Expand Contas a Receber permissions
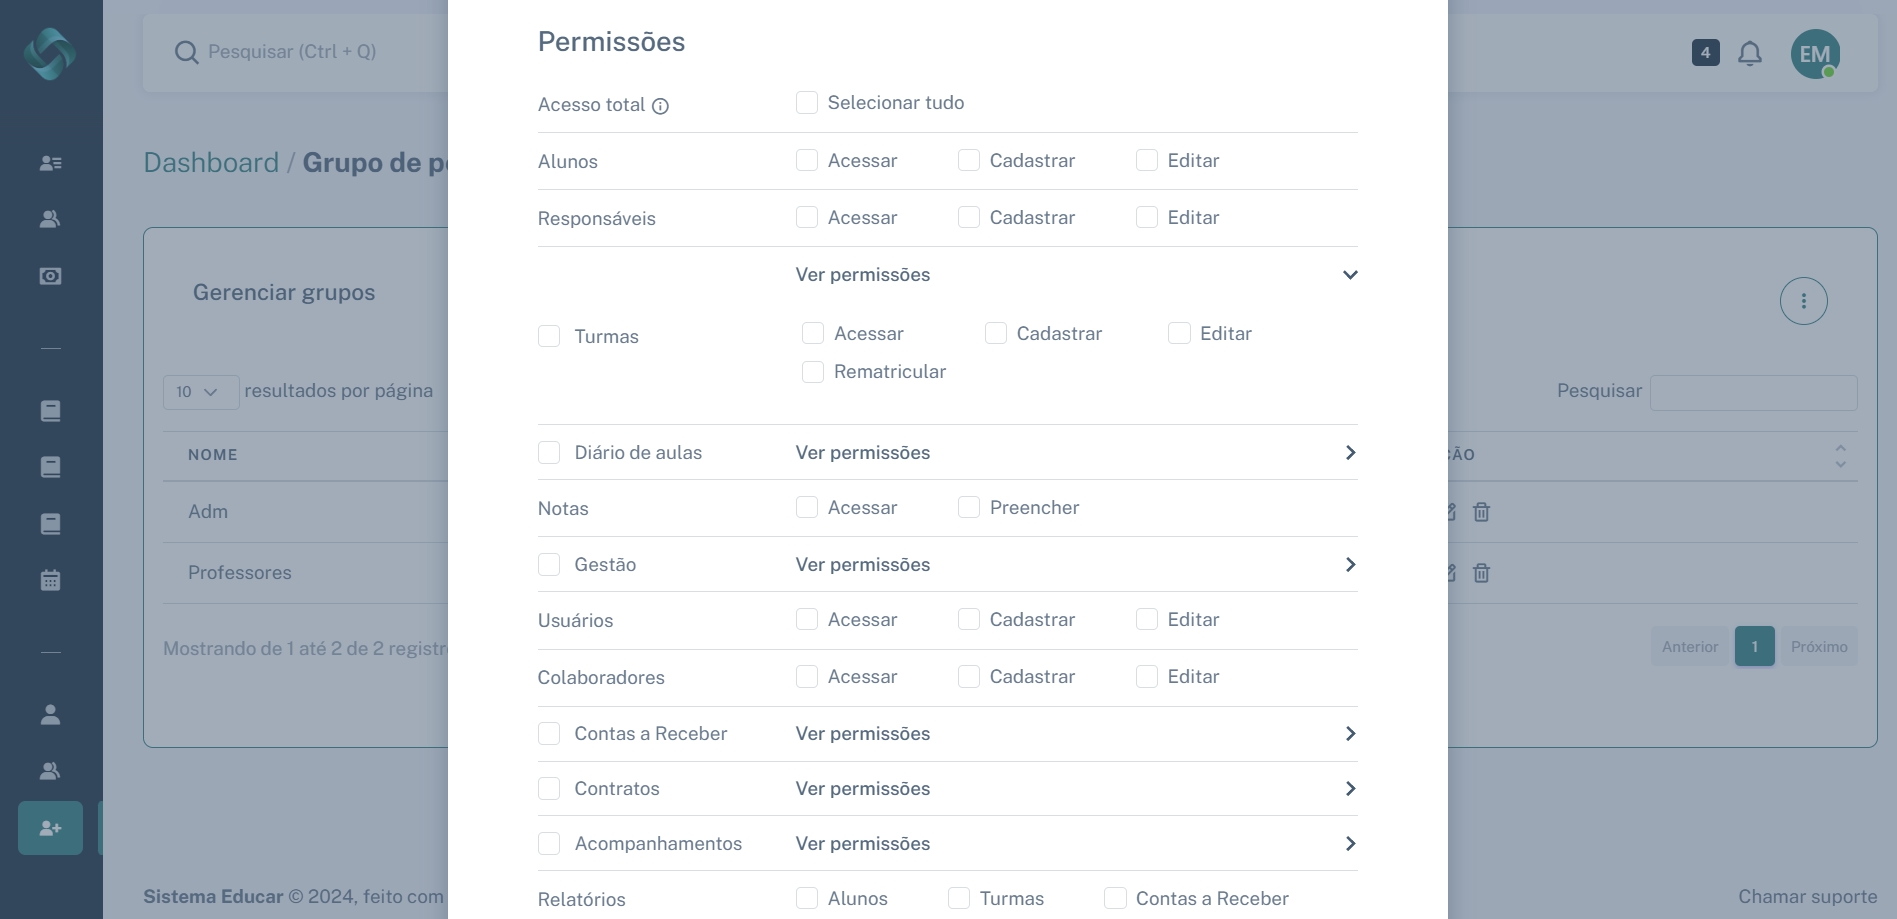 point(1350,734)
